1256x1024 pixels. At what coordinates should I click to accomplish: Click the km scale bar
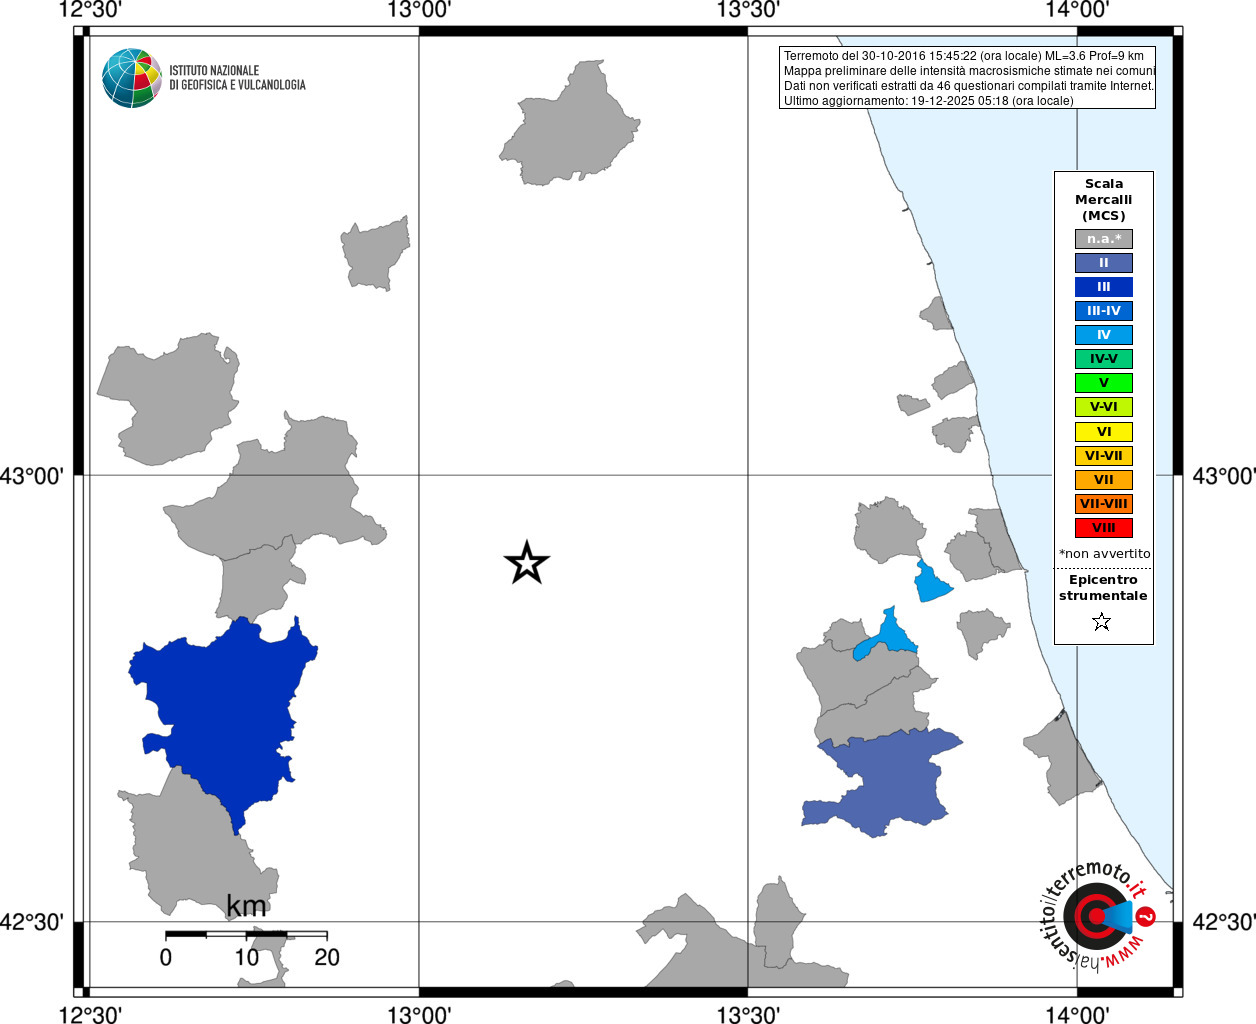point(246,934)
